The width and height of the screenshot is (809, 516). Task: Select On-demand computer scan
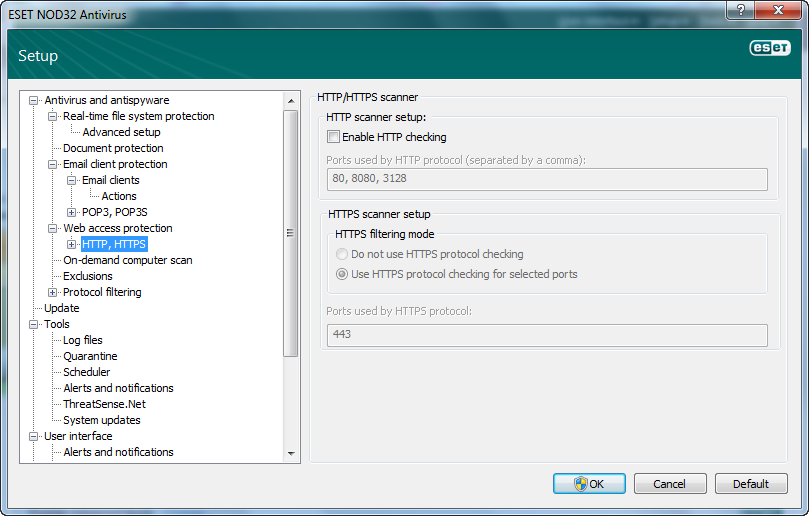click(127, 260)
